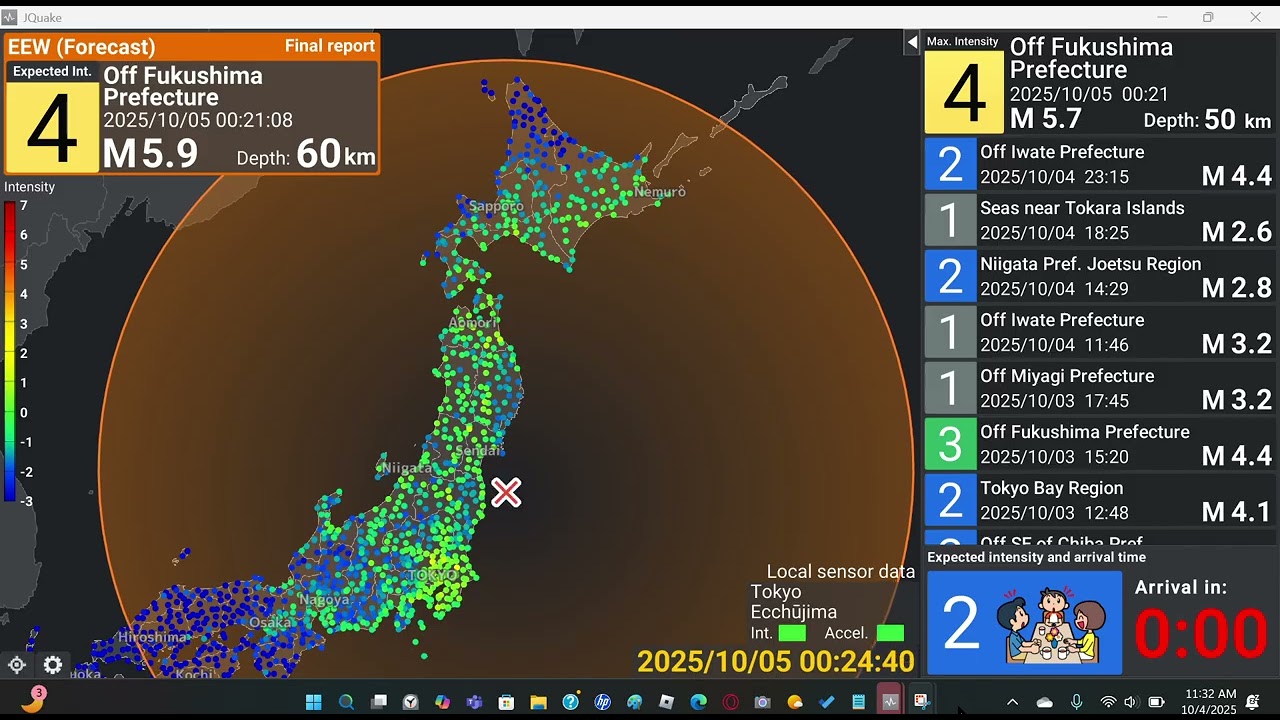
Task: Click the Aomori label on the map
Action: coord(473,323)
